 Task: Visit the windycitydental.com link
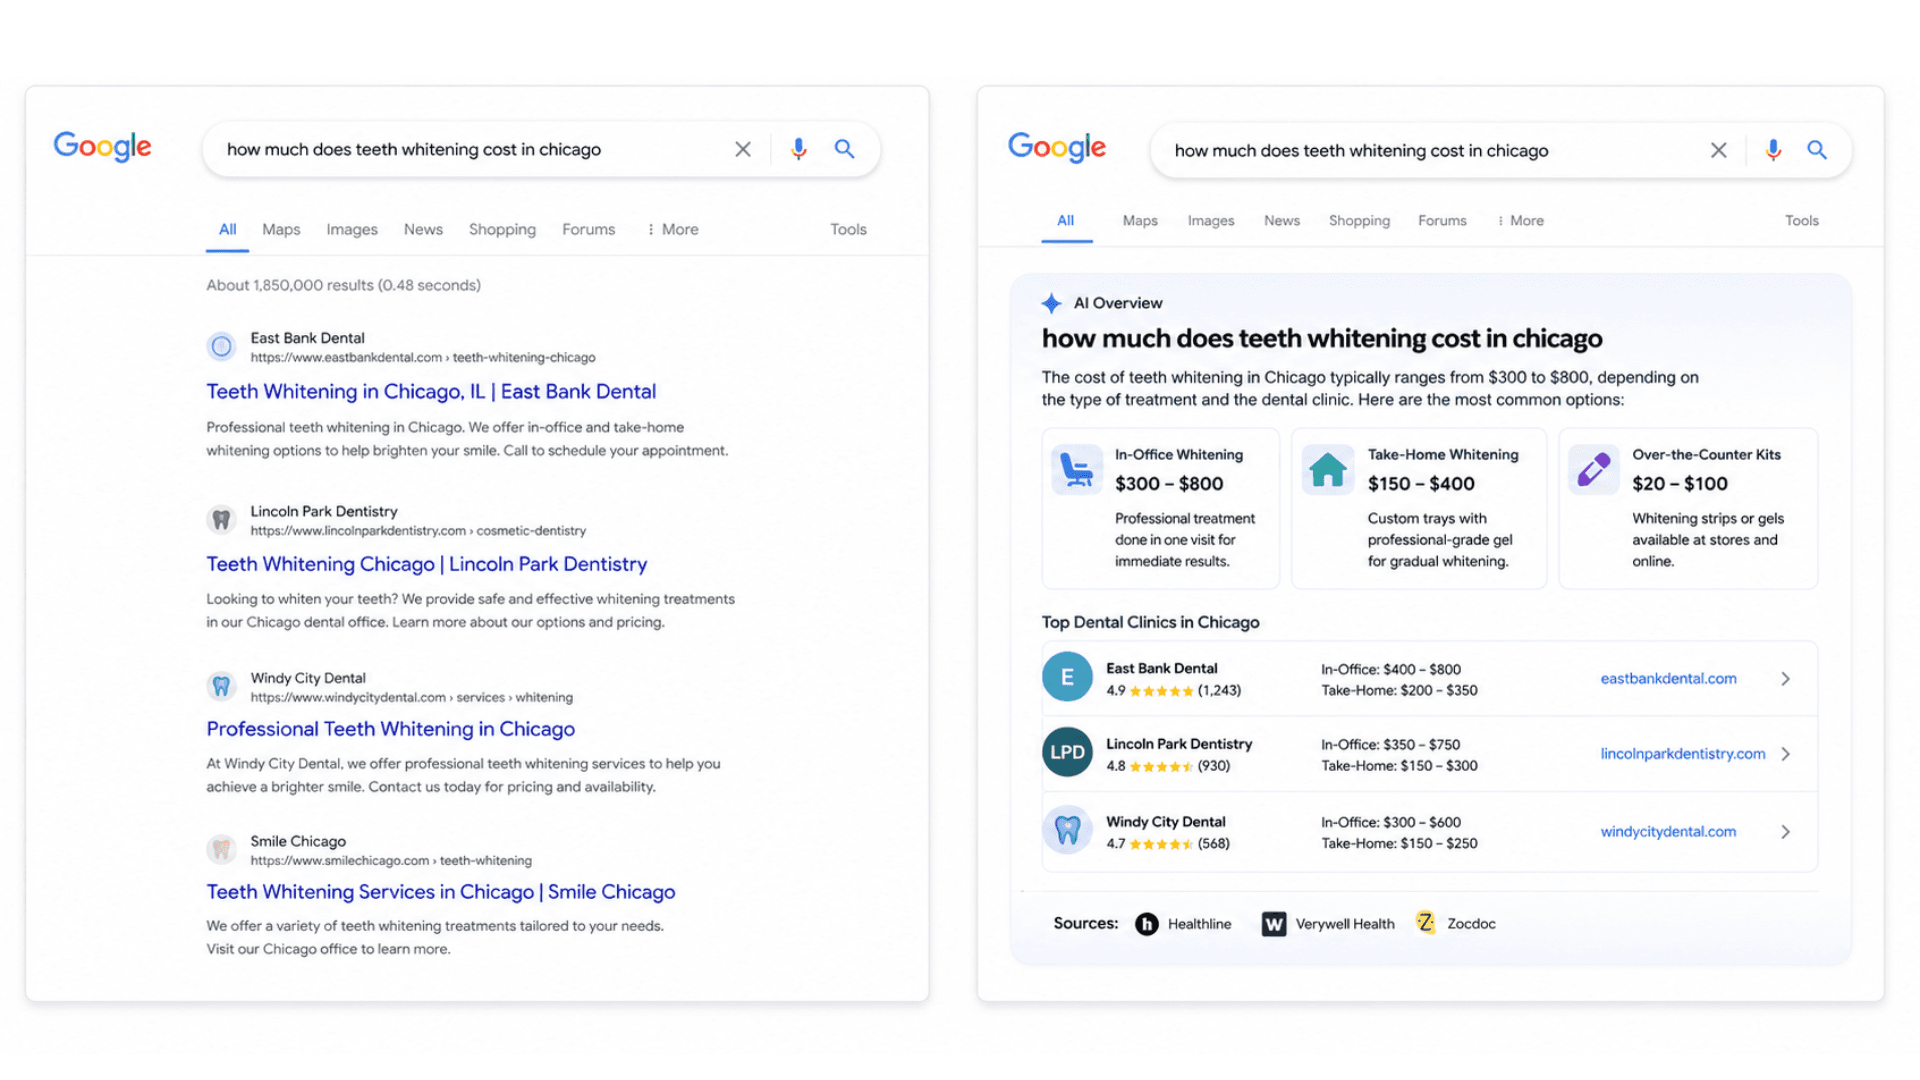[1668, 832]
